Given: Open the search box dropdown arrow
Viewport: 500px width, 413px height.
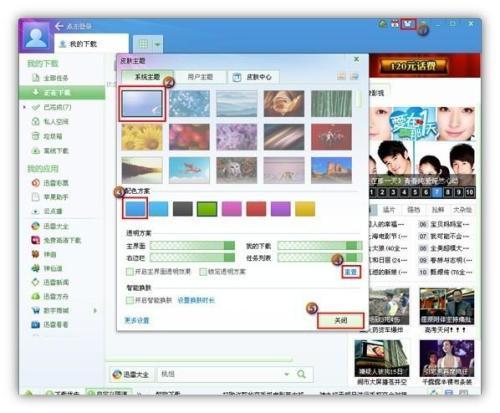Looking at the screenshot, I should pyautogui.click(x=286, y=374).
